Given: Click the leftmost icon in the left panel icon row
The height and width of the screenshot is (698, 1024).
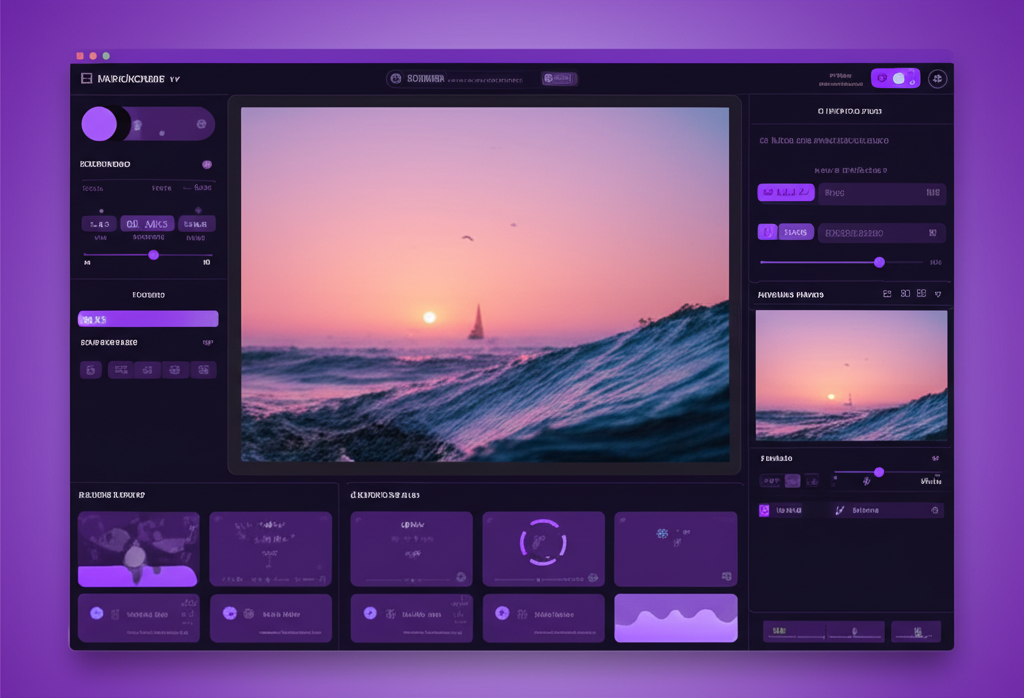Looking at the screenshot, I should [x=89, y=370].
